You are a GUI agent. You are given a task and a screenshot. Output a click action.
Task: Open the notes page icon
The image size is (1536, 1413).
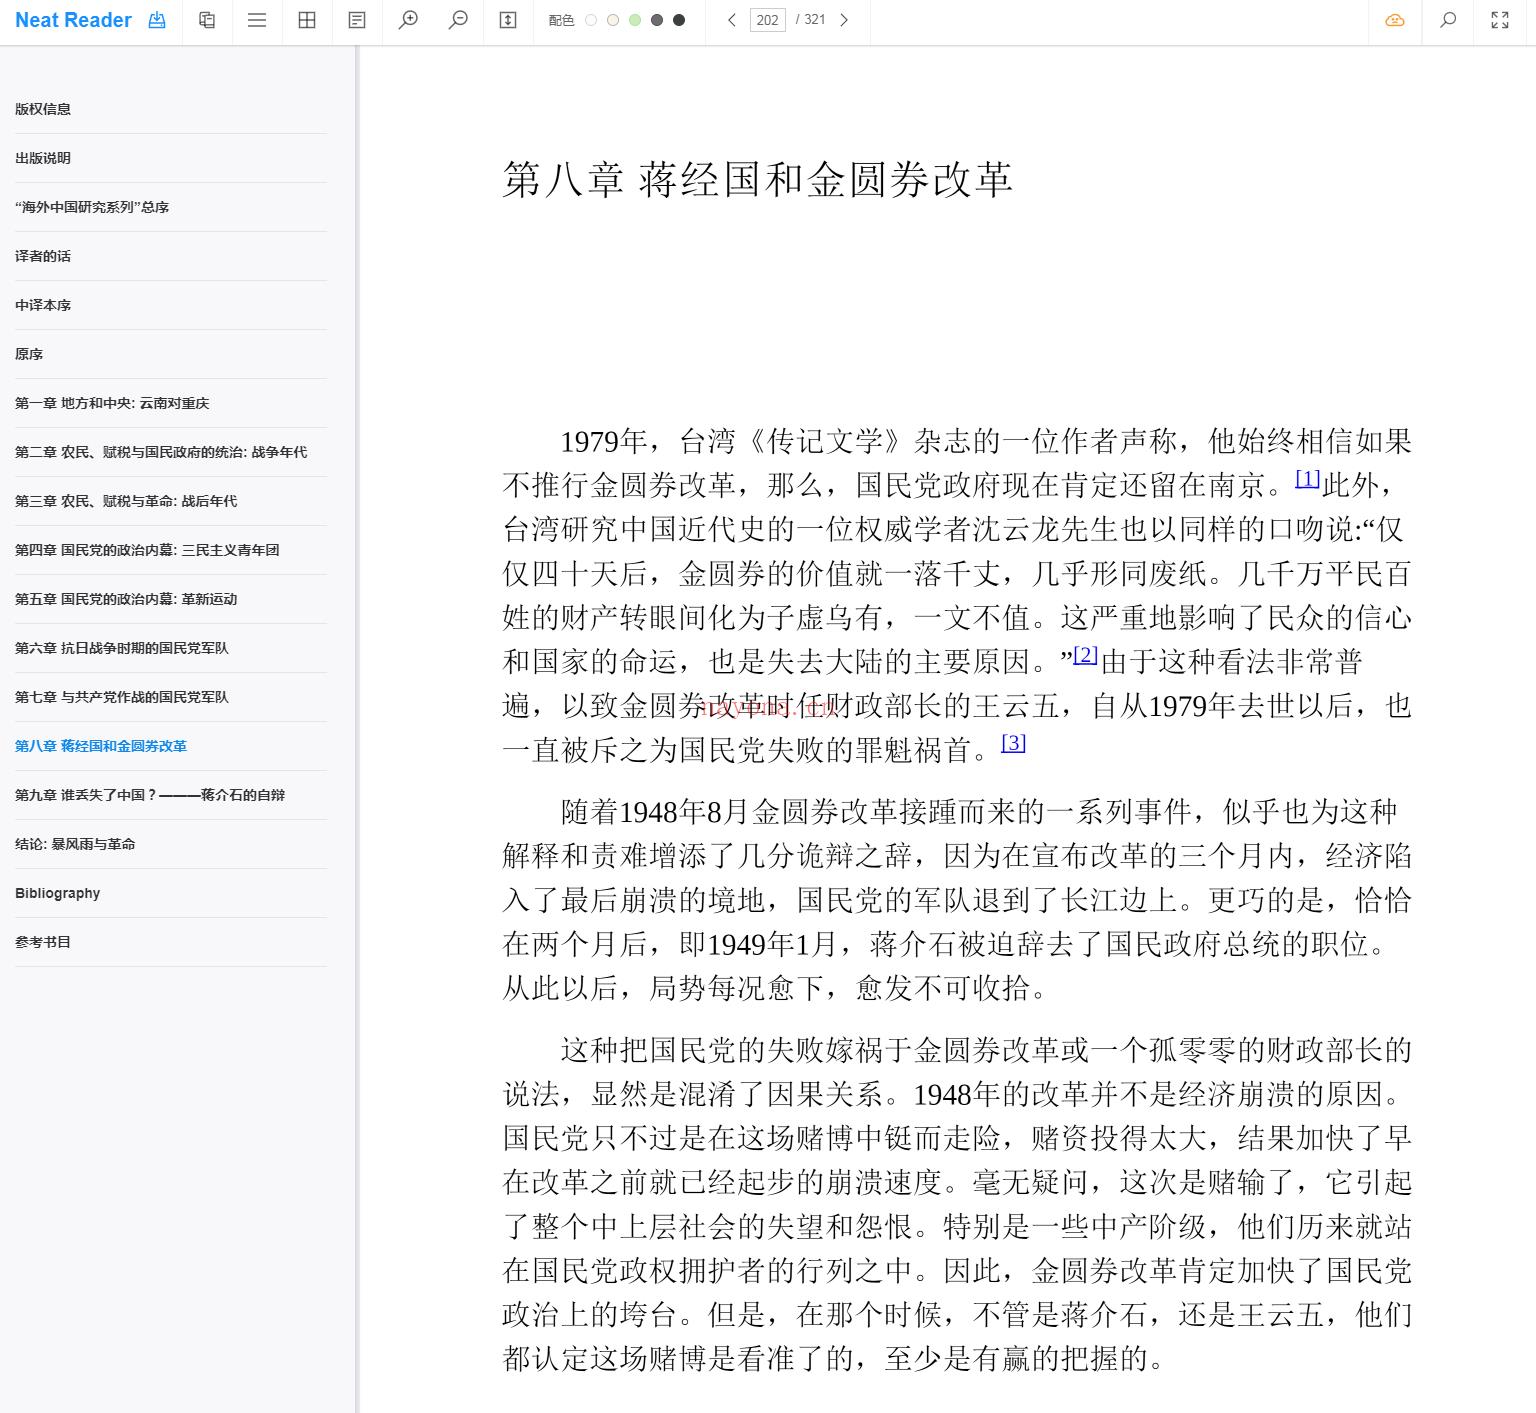(357, 20)
